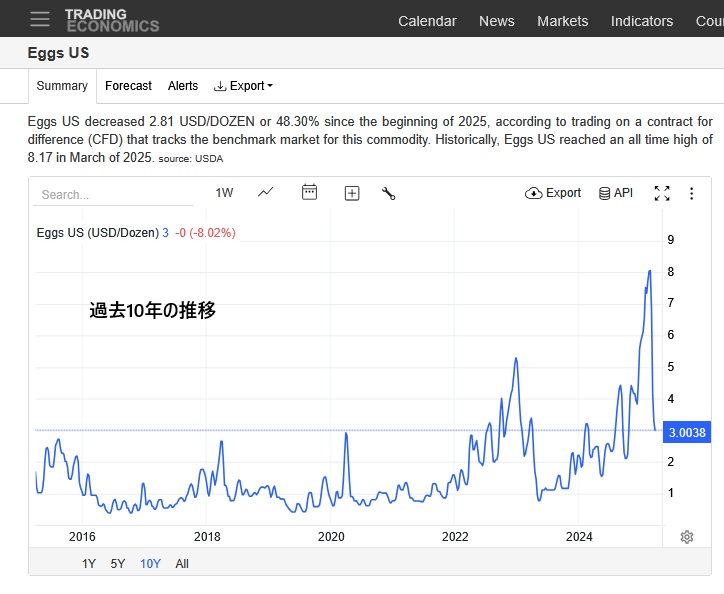Click the chart type line icon
This screenshot has width=724, height=594.
click(265, 193)
